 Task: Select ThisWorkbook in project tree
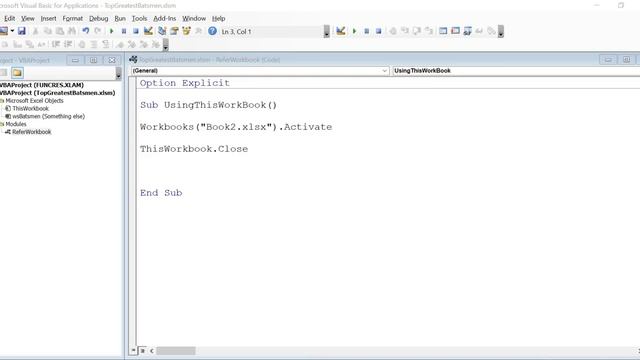click(30, 109)
